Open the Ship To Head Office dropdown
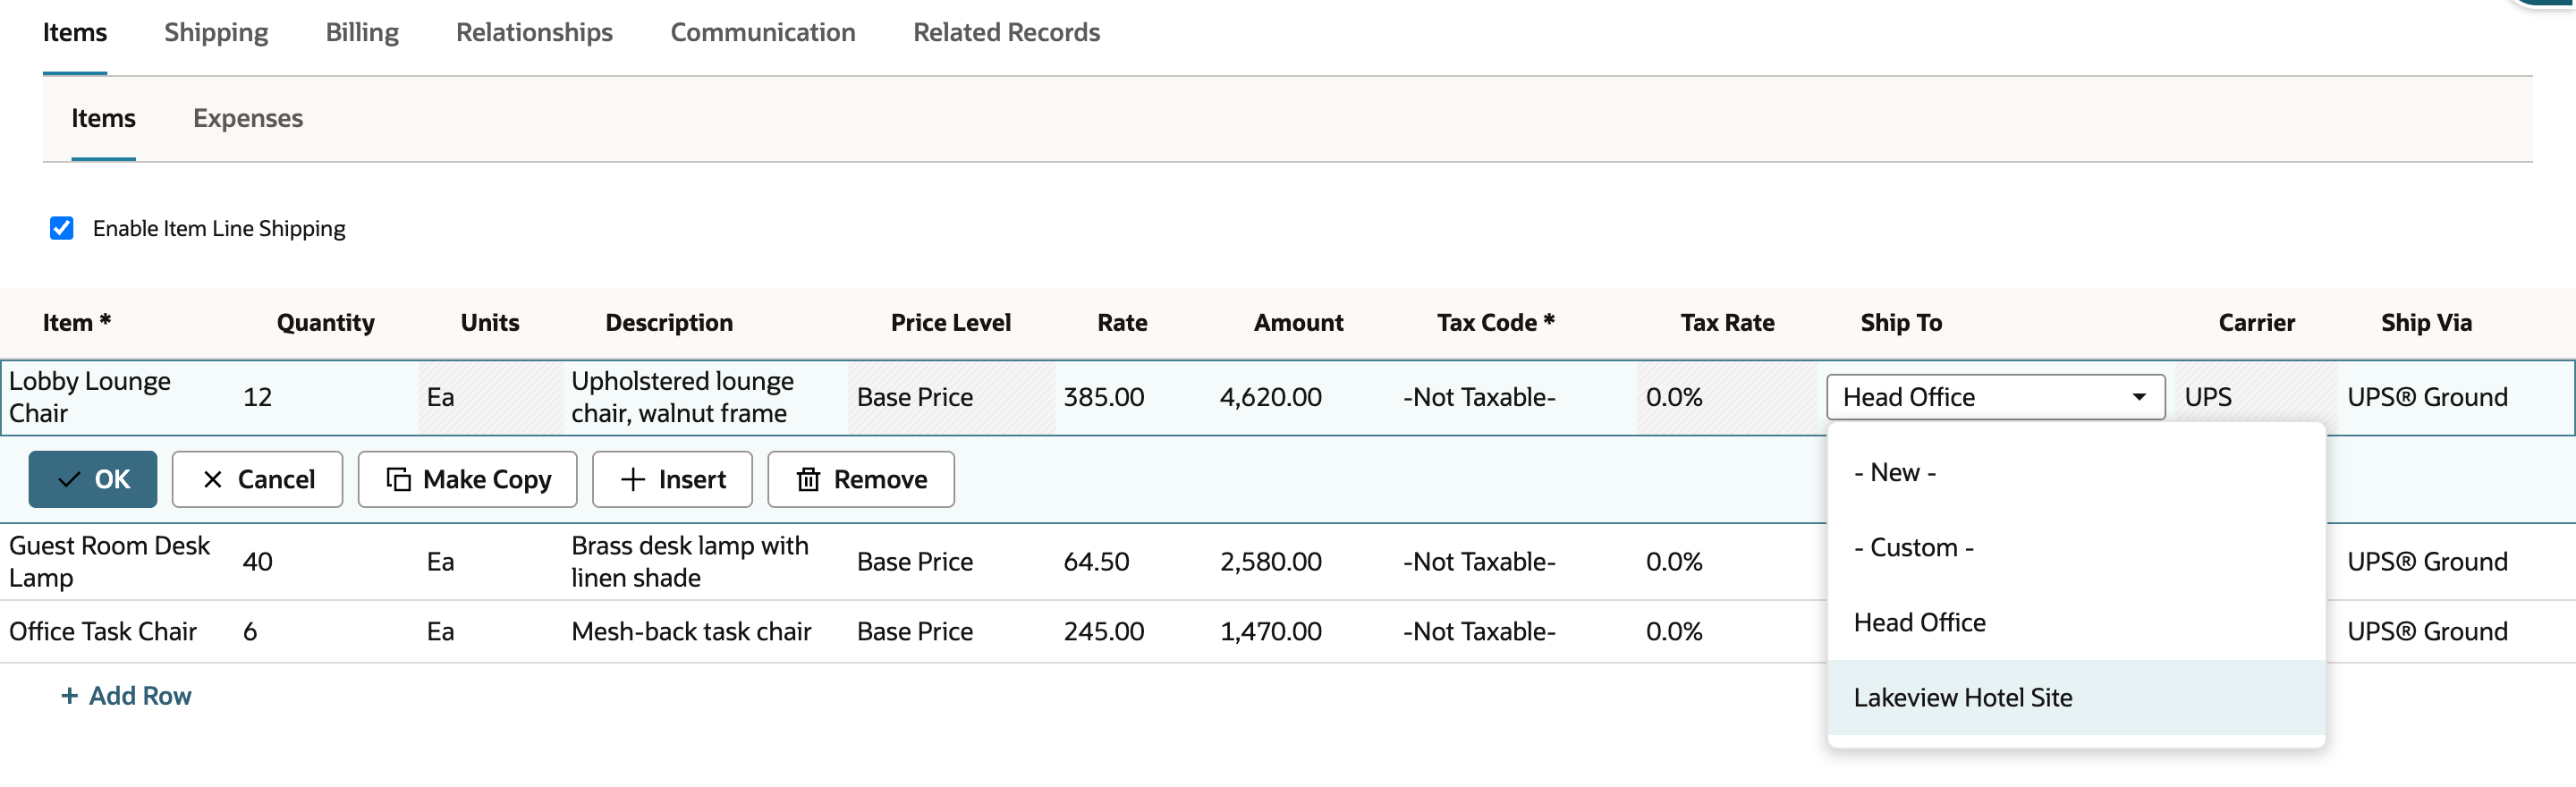The width and height of the screenshot is (2576, 787). click(1995, 397)
